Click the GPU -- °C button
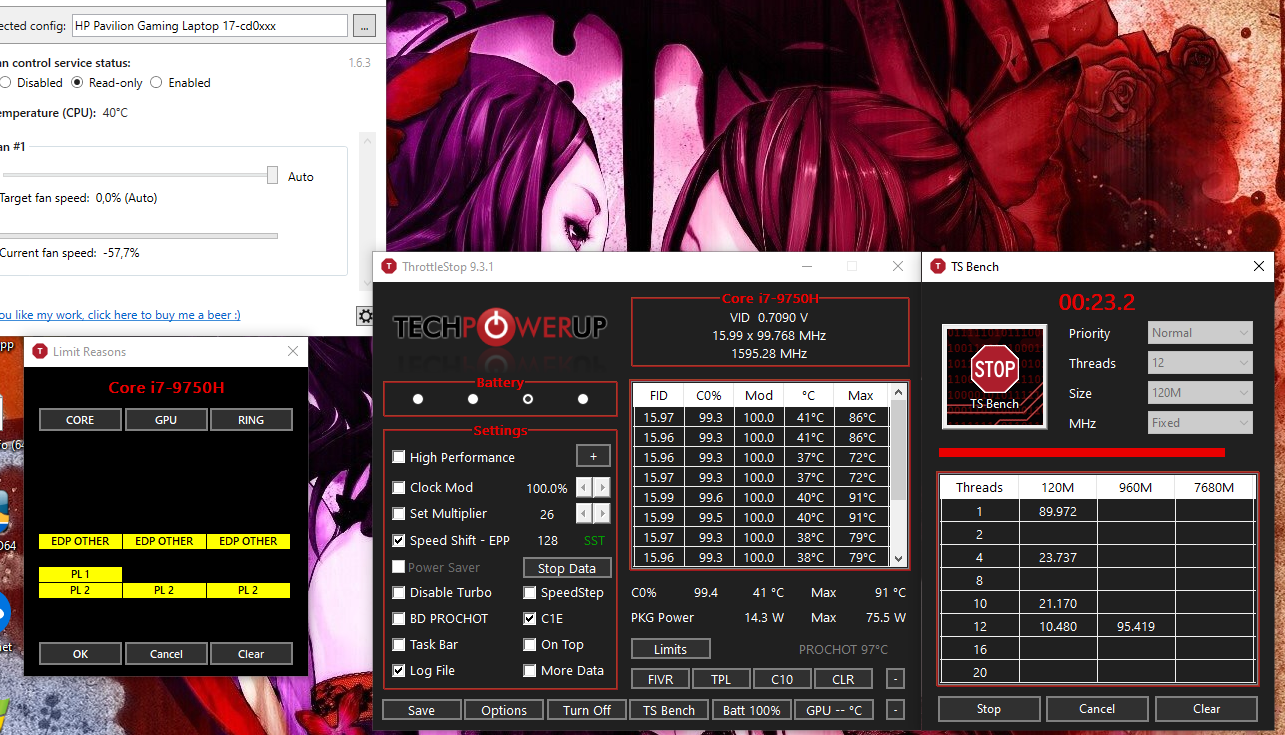The width and height of the screenshot is (1285, 735). pyautogui.click(x=834, y=710)
